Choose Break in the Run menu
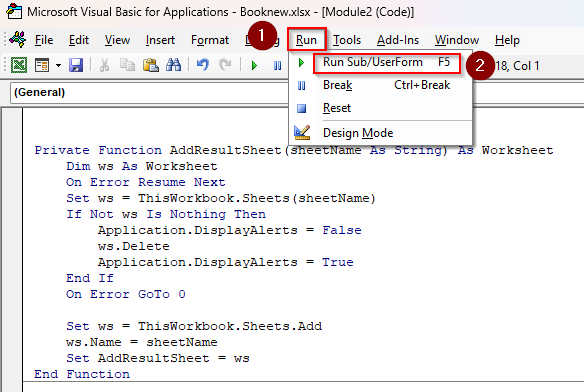 (x=381, y=85)
